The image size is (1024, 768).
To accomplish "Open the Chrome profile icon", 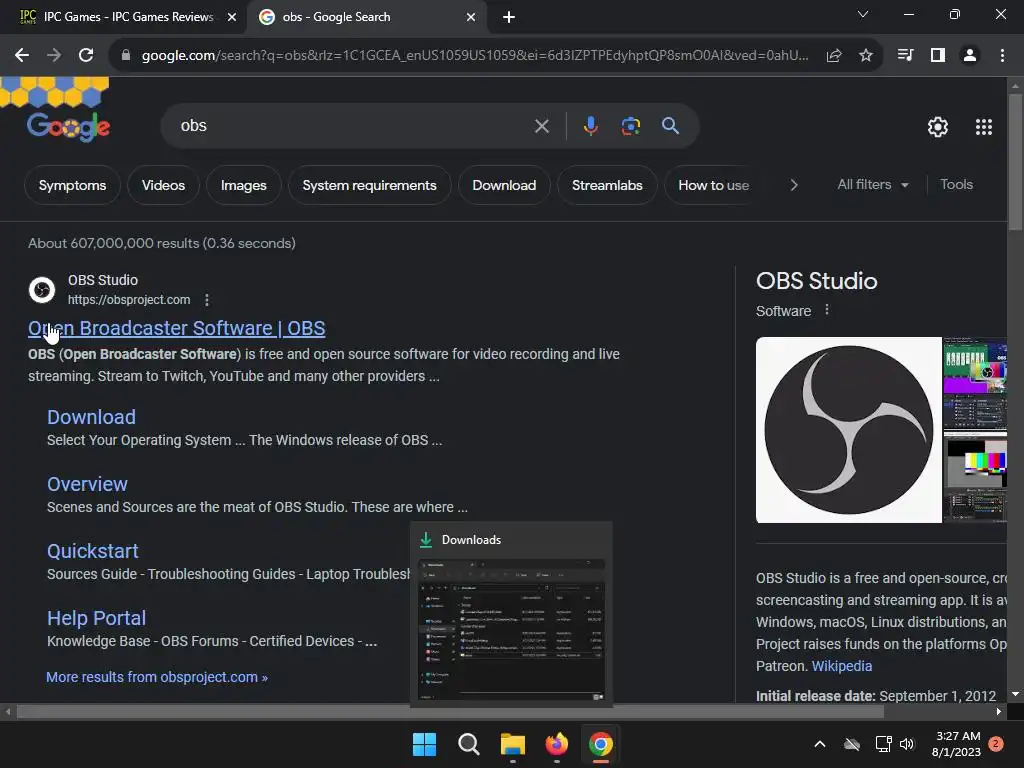I will 970,56.
